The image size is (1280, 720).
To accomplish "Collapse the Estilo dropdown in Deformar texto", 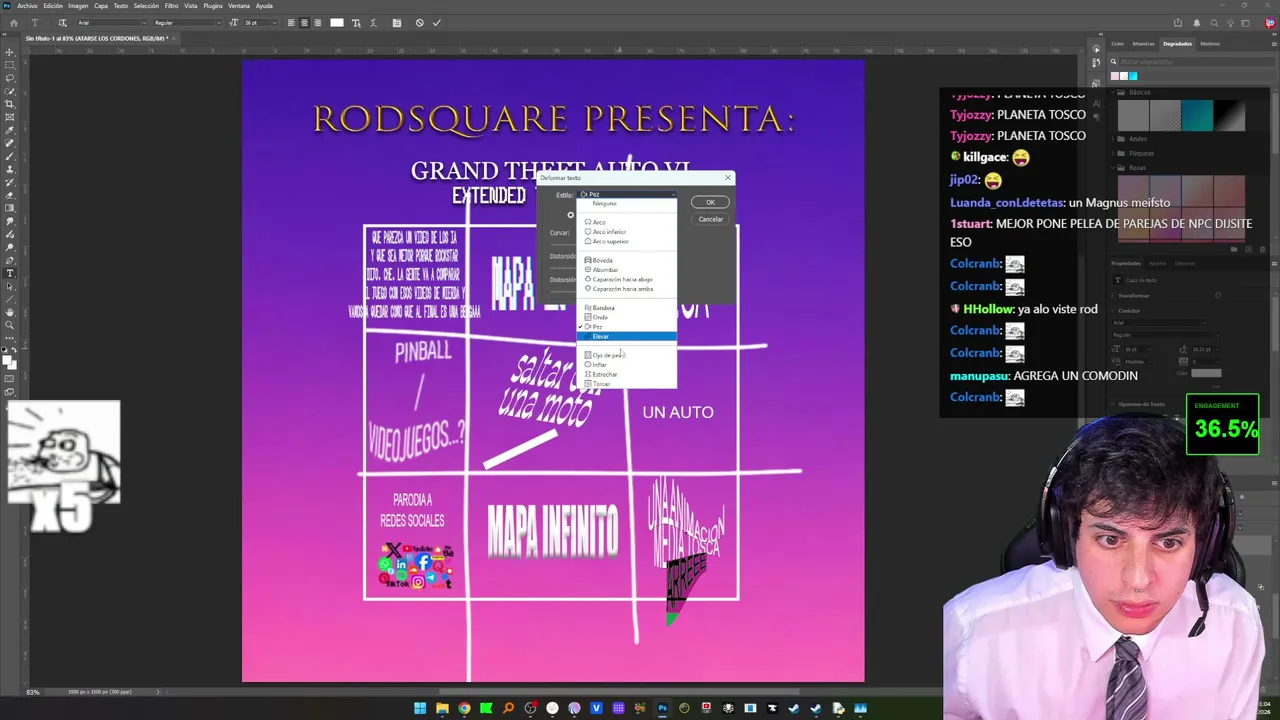I will pyautogui.click(x=627, y=194).
